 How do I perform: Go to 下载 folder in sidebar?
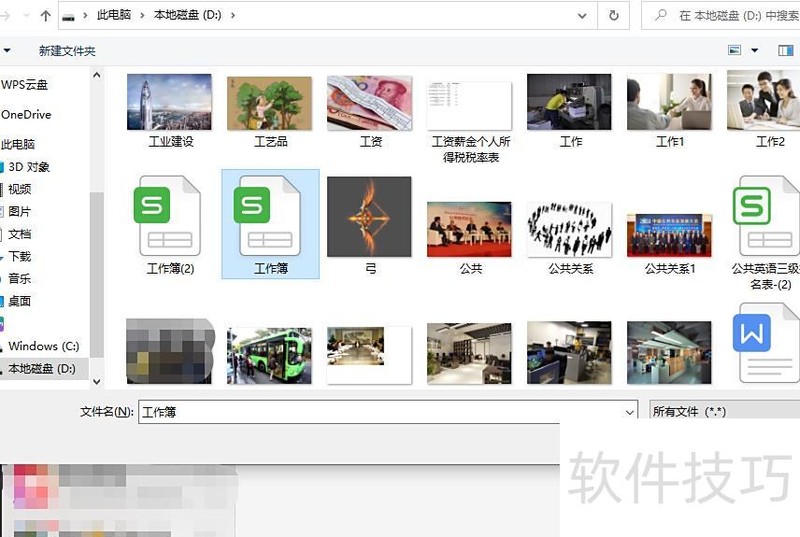click(x=20, y=256)
